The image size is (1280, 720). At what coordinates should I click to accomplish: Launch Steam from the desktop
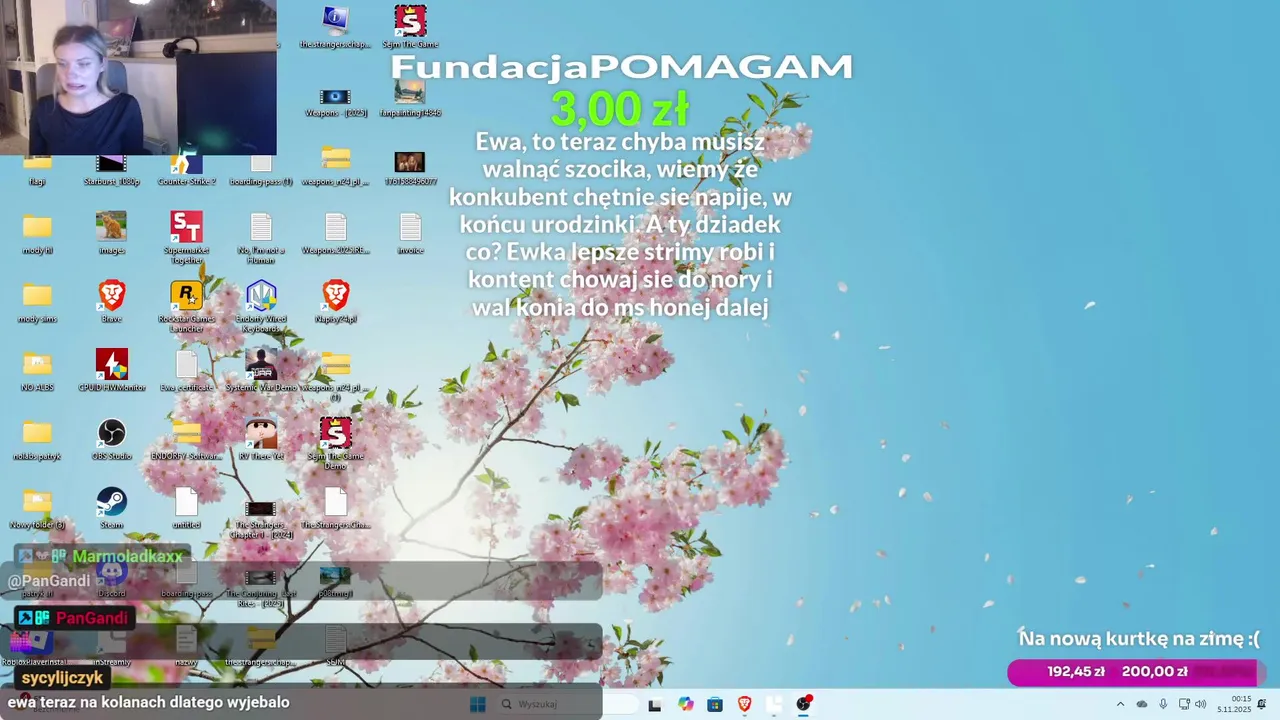(x=111, y=506)
